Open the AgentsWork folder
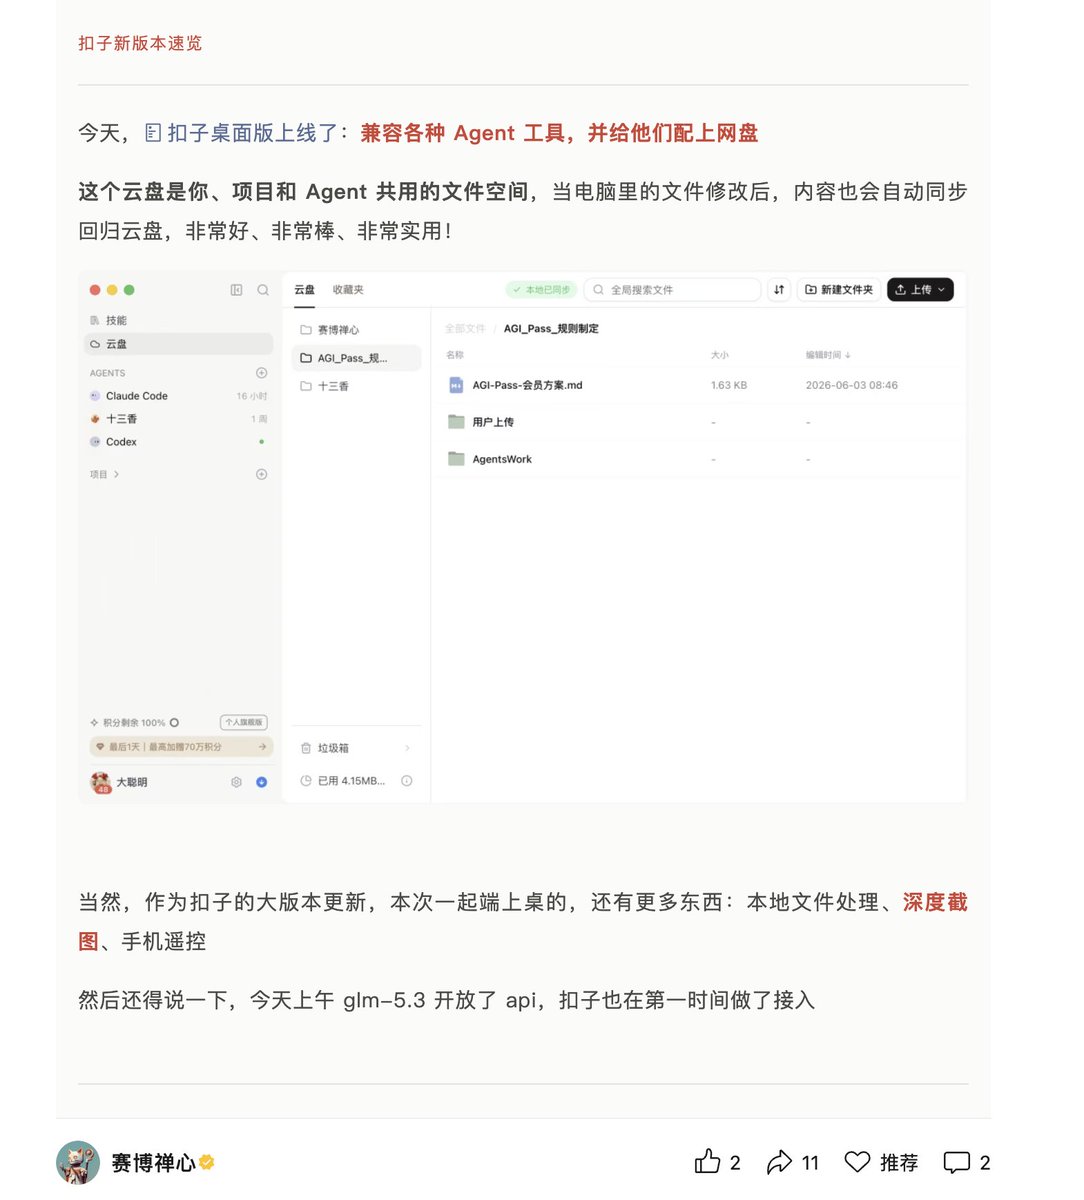This screenshot has height=1200, width=1084. point(502,459)
